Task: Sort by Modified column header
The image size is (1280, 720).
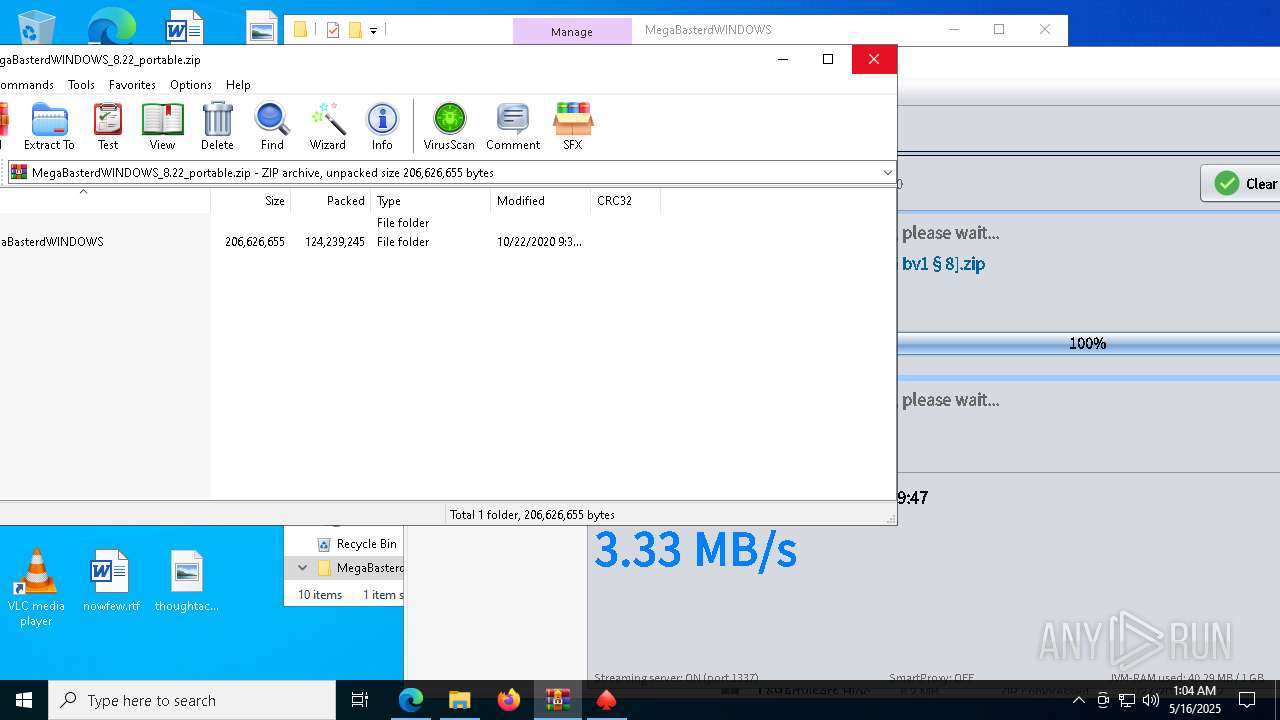Action: pyautogui.click(x=540, y=201)
